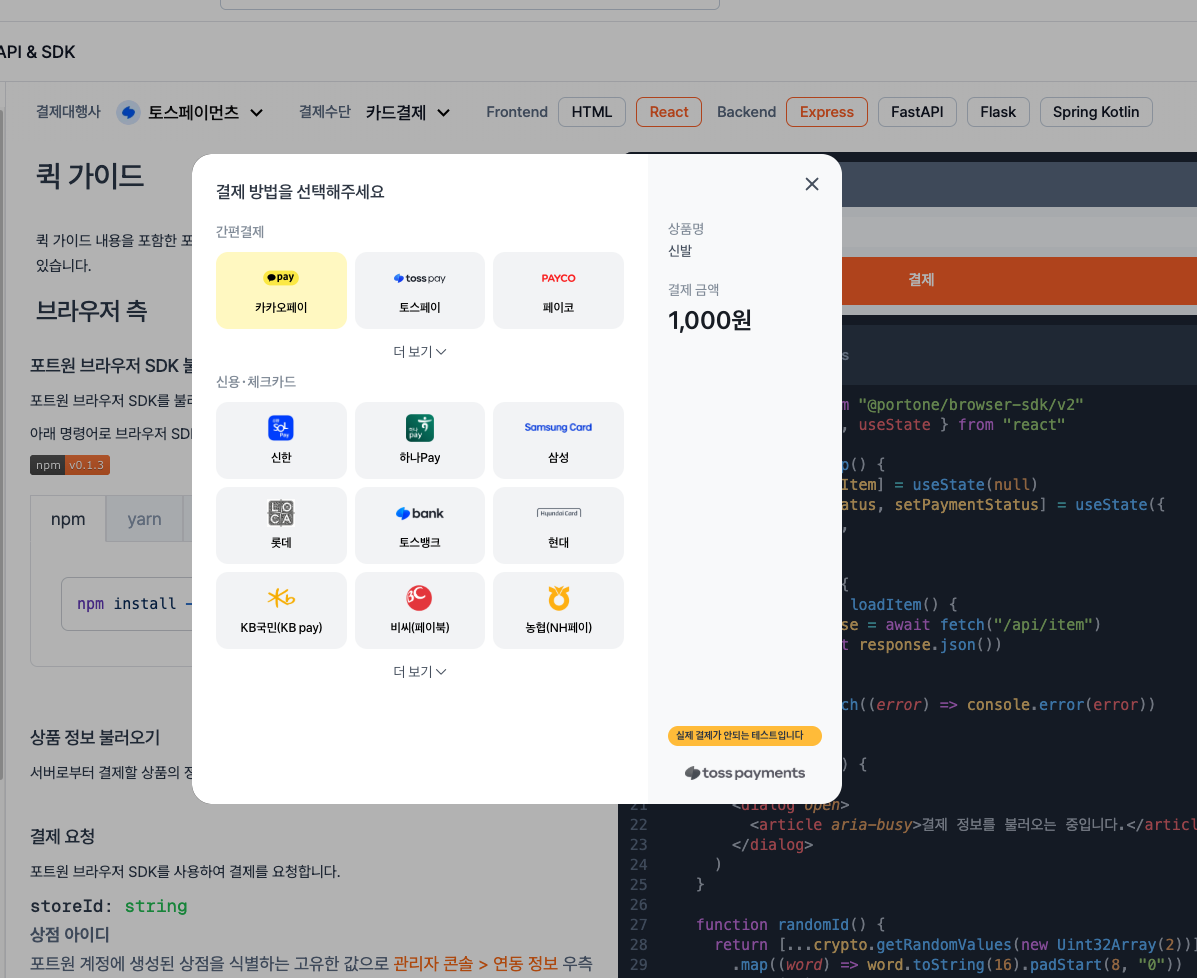Choose Hyundai Card option
This screenshot has height=978, width=1197.
pyautogui.click(x=558, y=525)
